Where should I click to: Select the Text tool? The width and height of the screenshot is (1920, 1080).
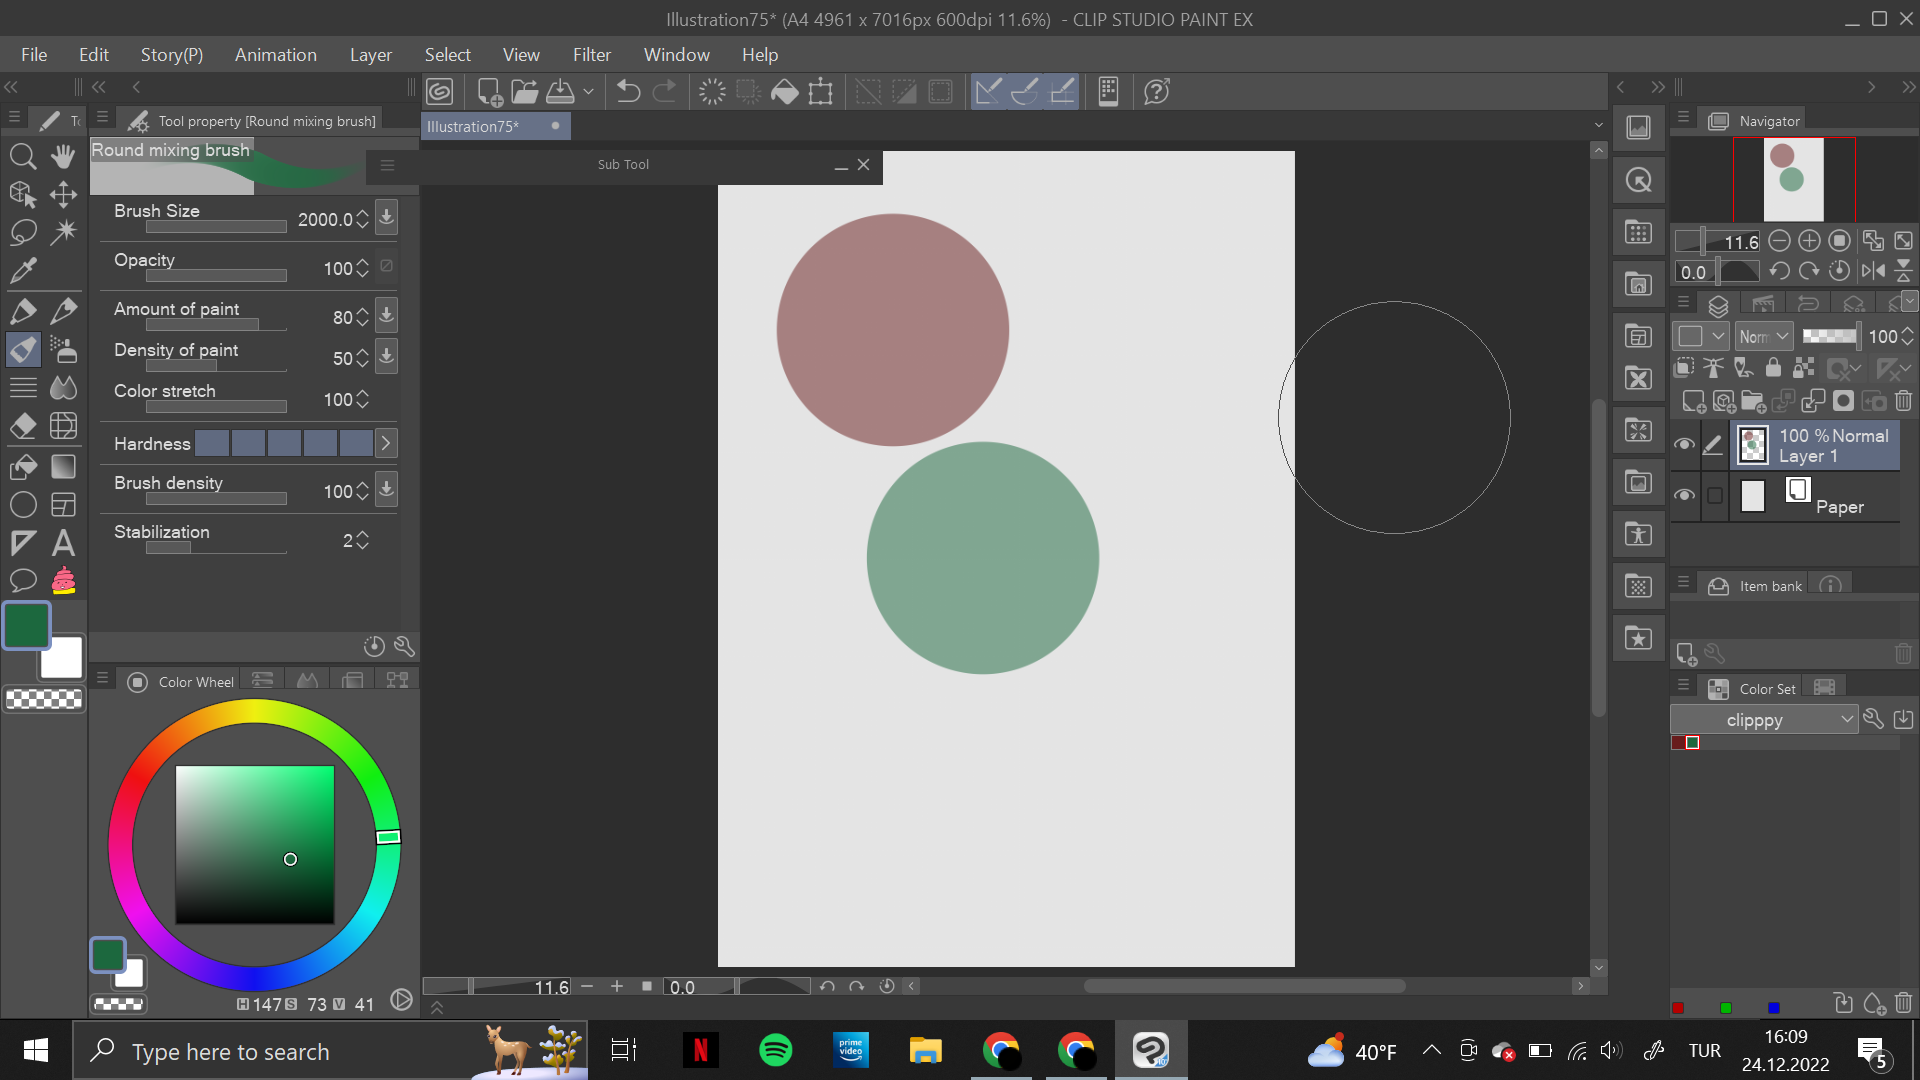(63, 543)
